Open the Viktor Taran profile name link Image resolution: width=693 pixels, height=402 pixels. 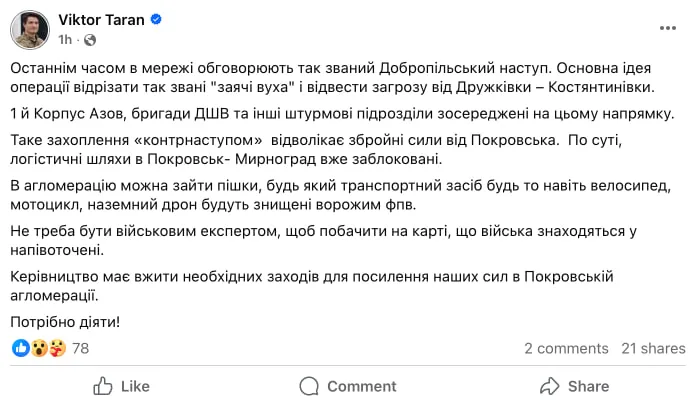point(103,20)
